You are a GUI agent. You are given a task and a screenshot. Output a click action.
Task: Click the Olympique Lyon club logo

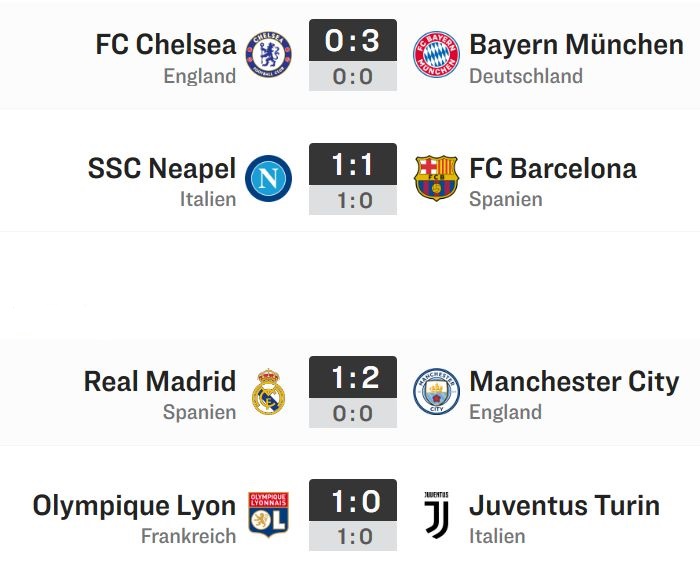(268, 514)
